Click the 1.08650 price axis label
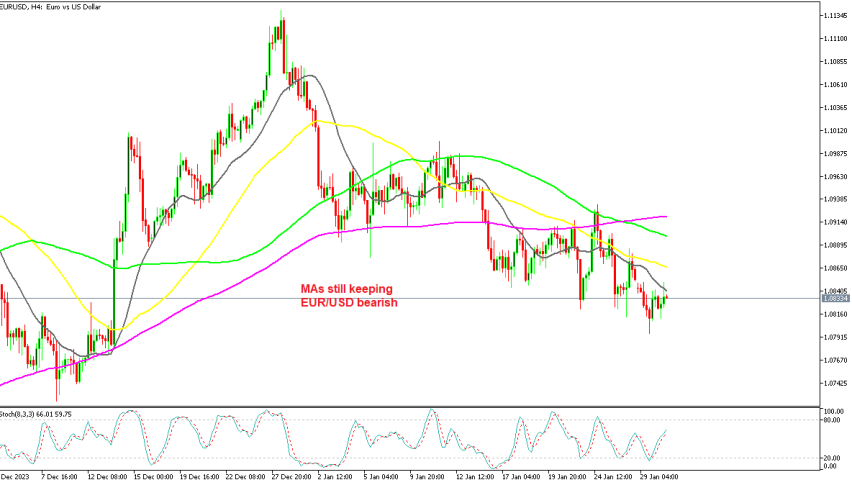 [836, 268]
